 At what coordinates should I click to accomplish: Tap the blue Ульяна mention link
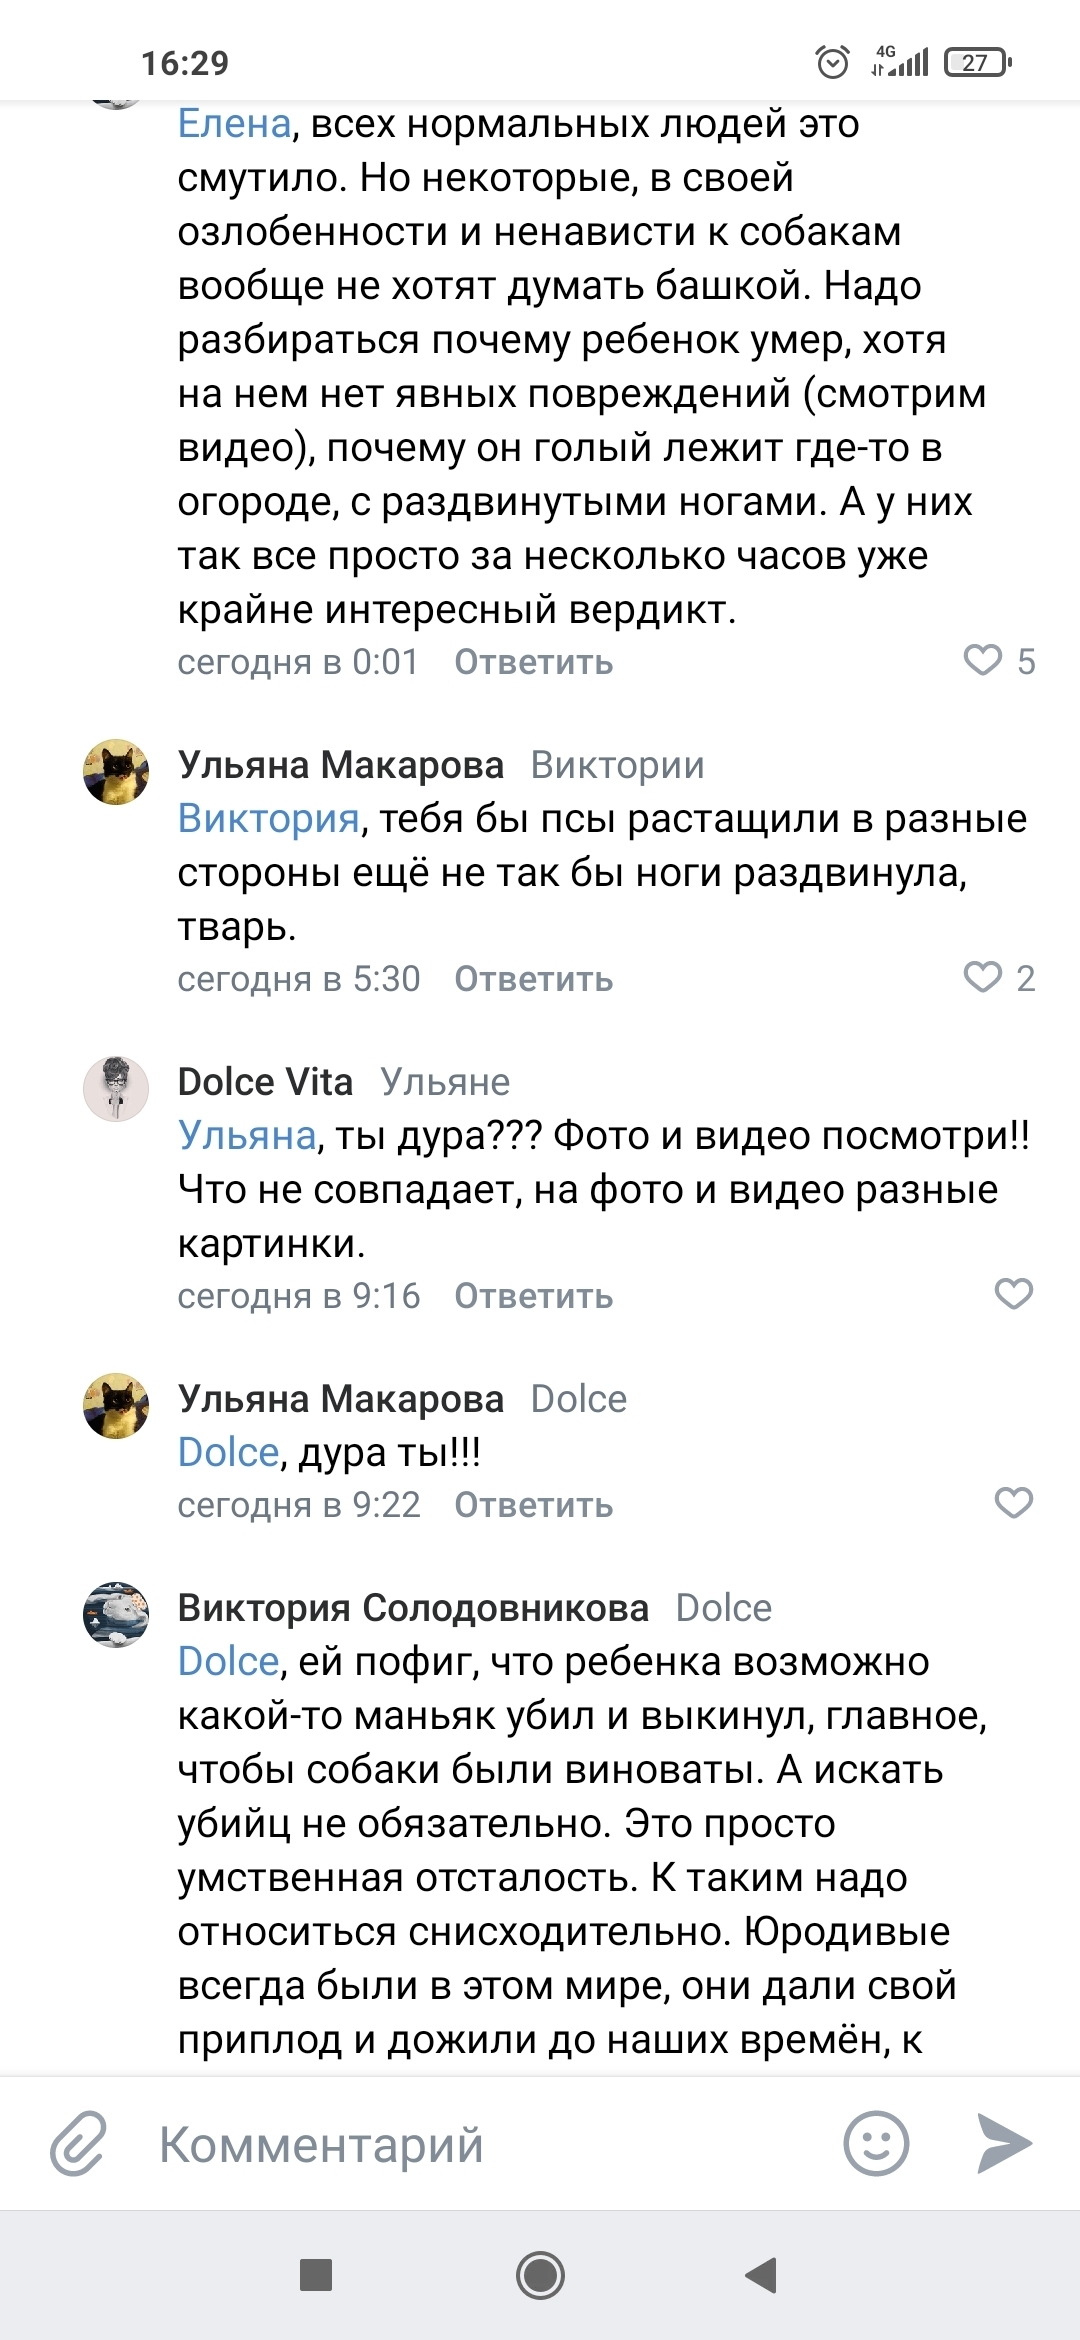[x=246, y=1136]
